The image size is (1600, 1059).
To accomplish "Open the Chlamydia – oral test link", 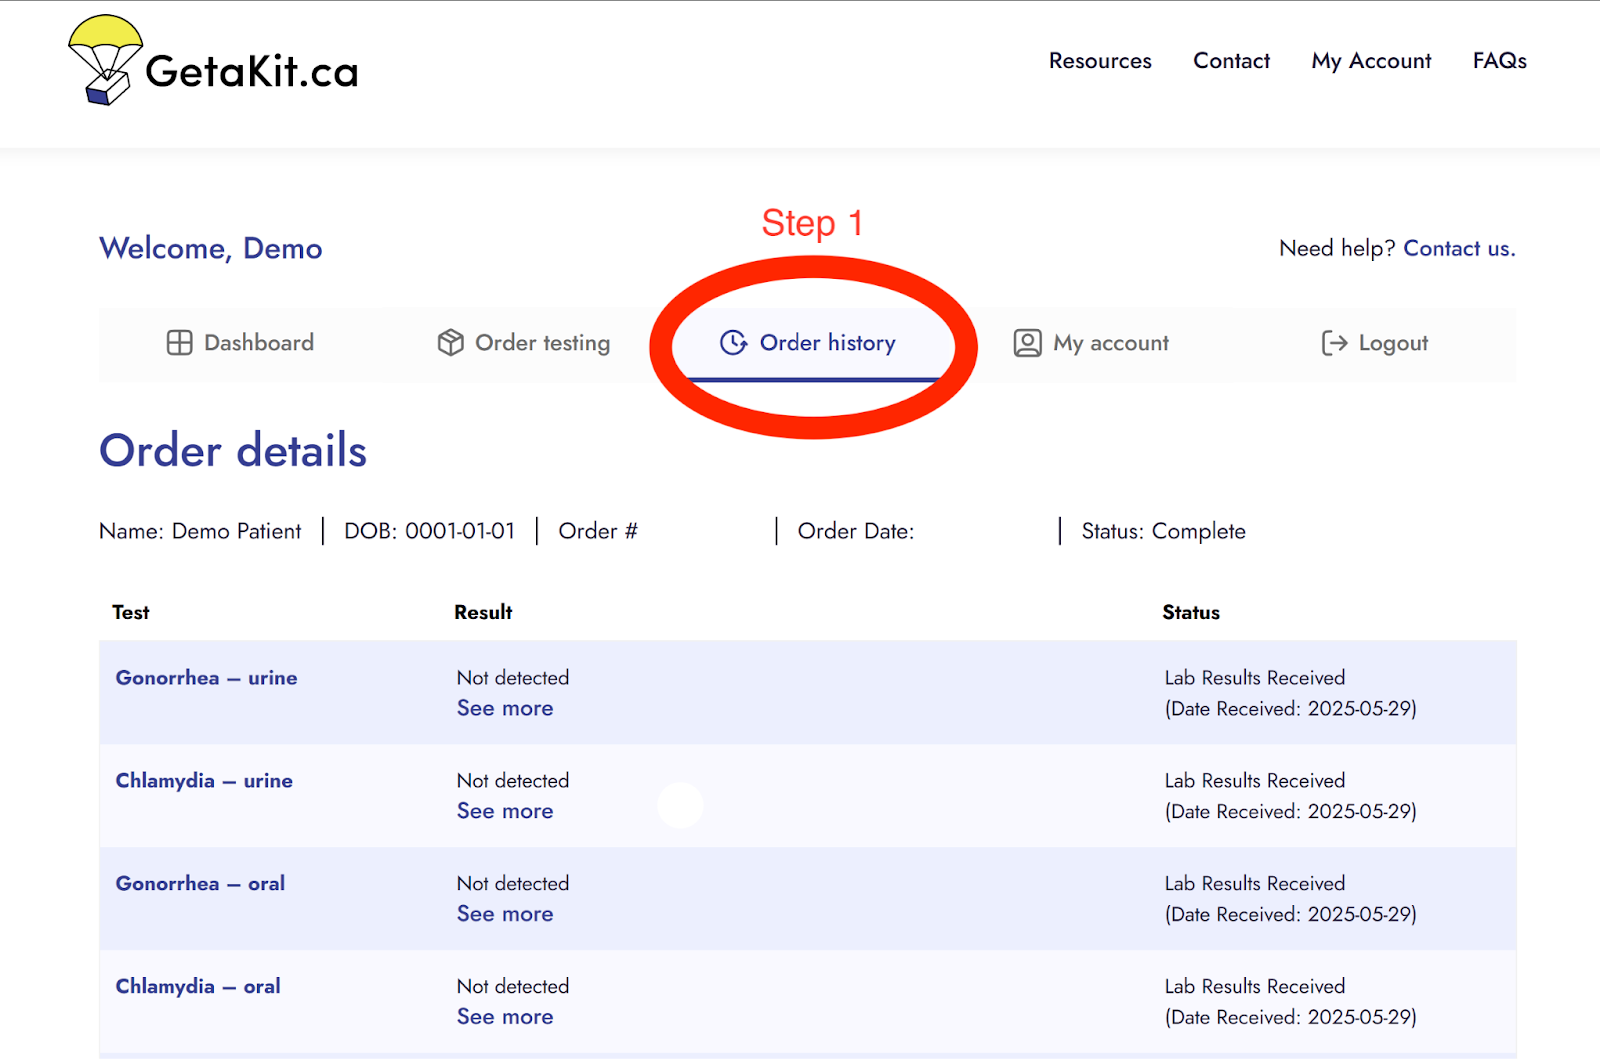I will pos(198,986).
